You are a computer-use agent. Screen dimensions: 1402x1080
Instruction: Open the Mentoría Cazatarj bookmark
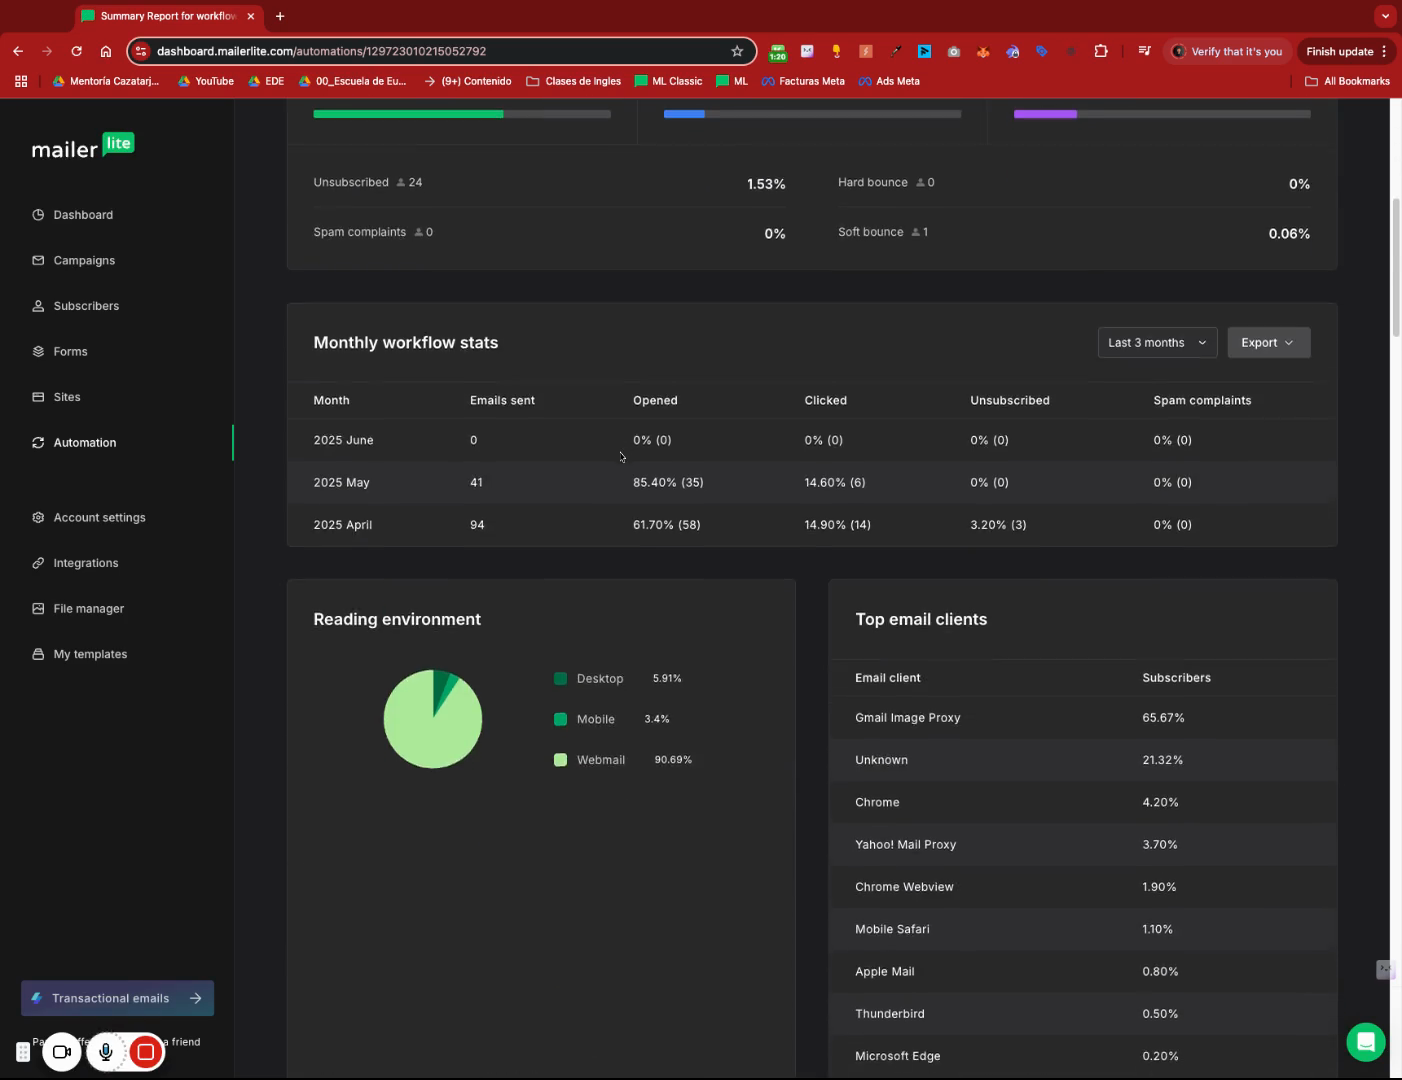pos(106,81)
